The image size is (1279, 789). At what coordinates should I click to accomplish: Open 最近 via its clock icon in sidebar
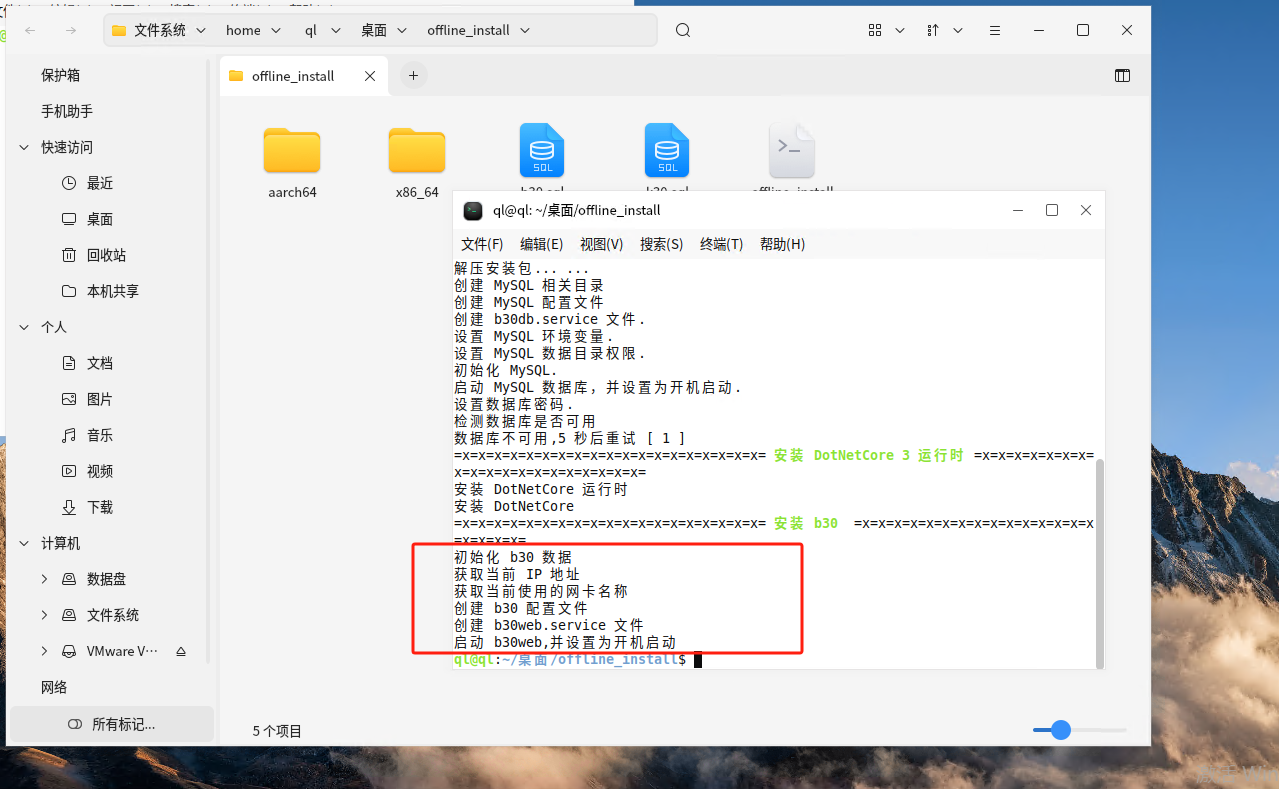69,183
